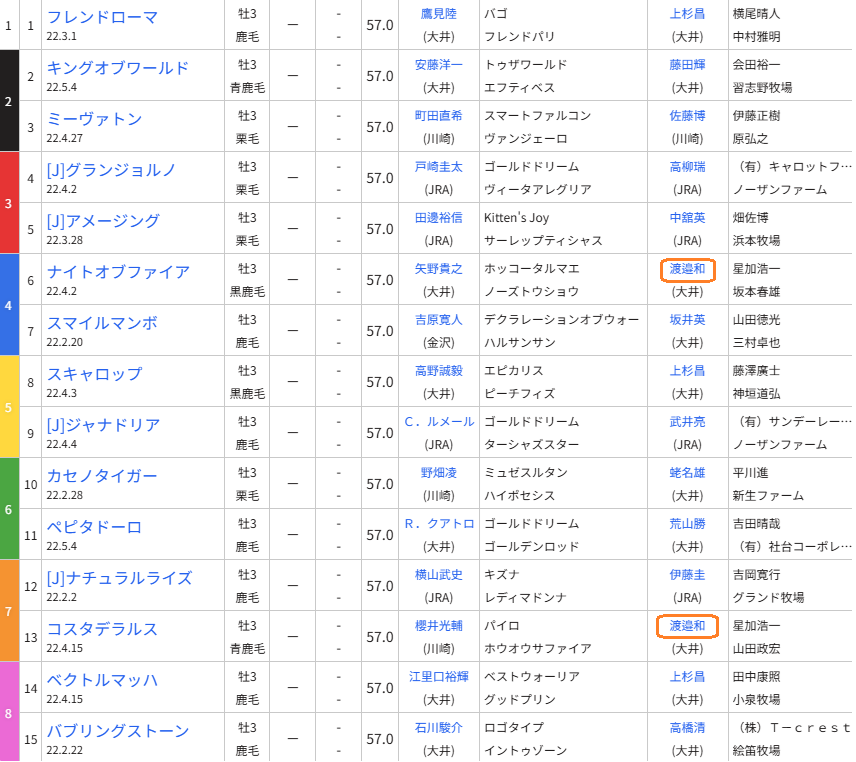856x762 pixels.
Task: Open trainer 中舘英 link
Action: 687,217
